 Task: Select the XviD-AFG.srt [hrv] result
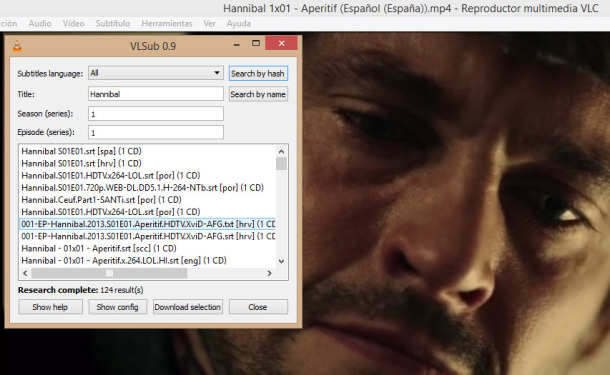pyautogui.click(x=147, y=236)
